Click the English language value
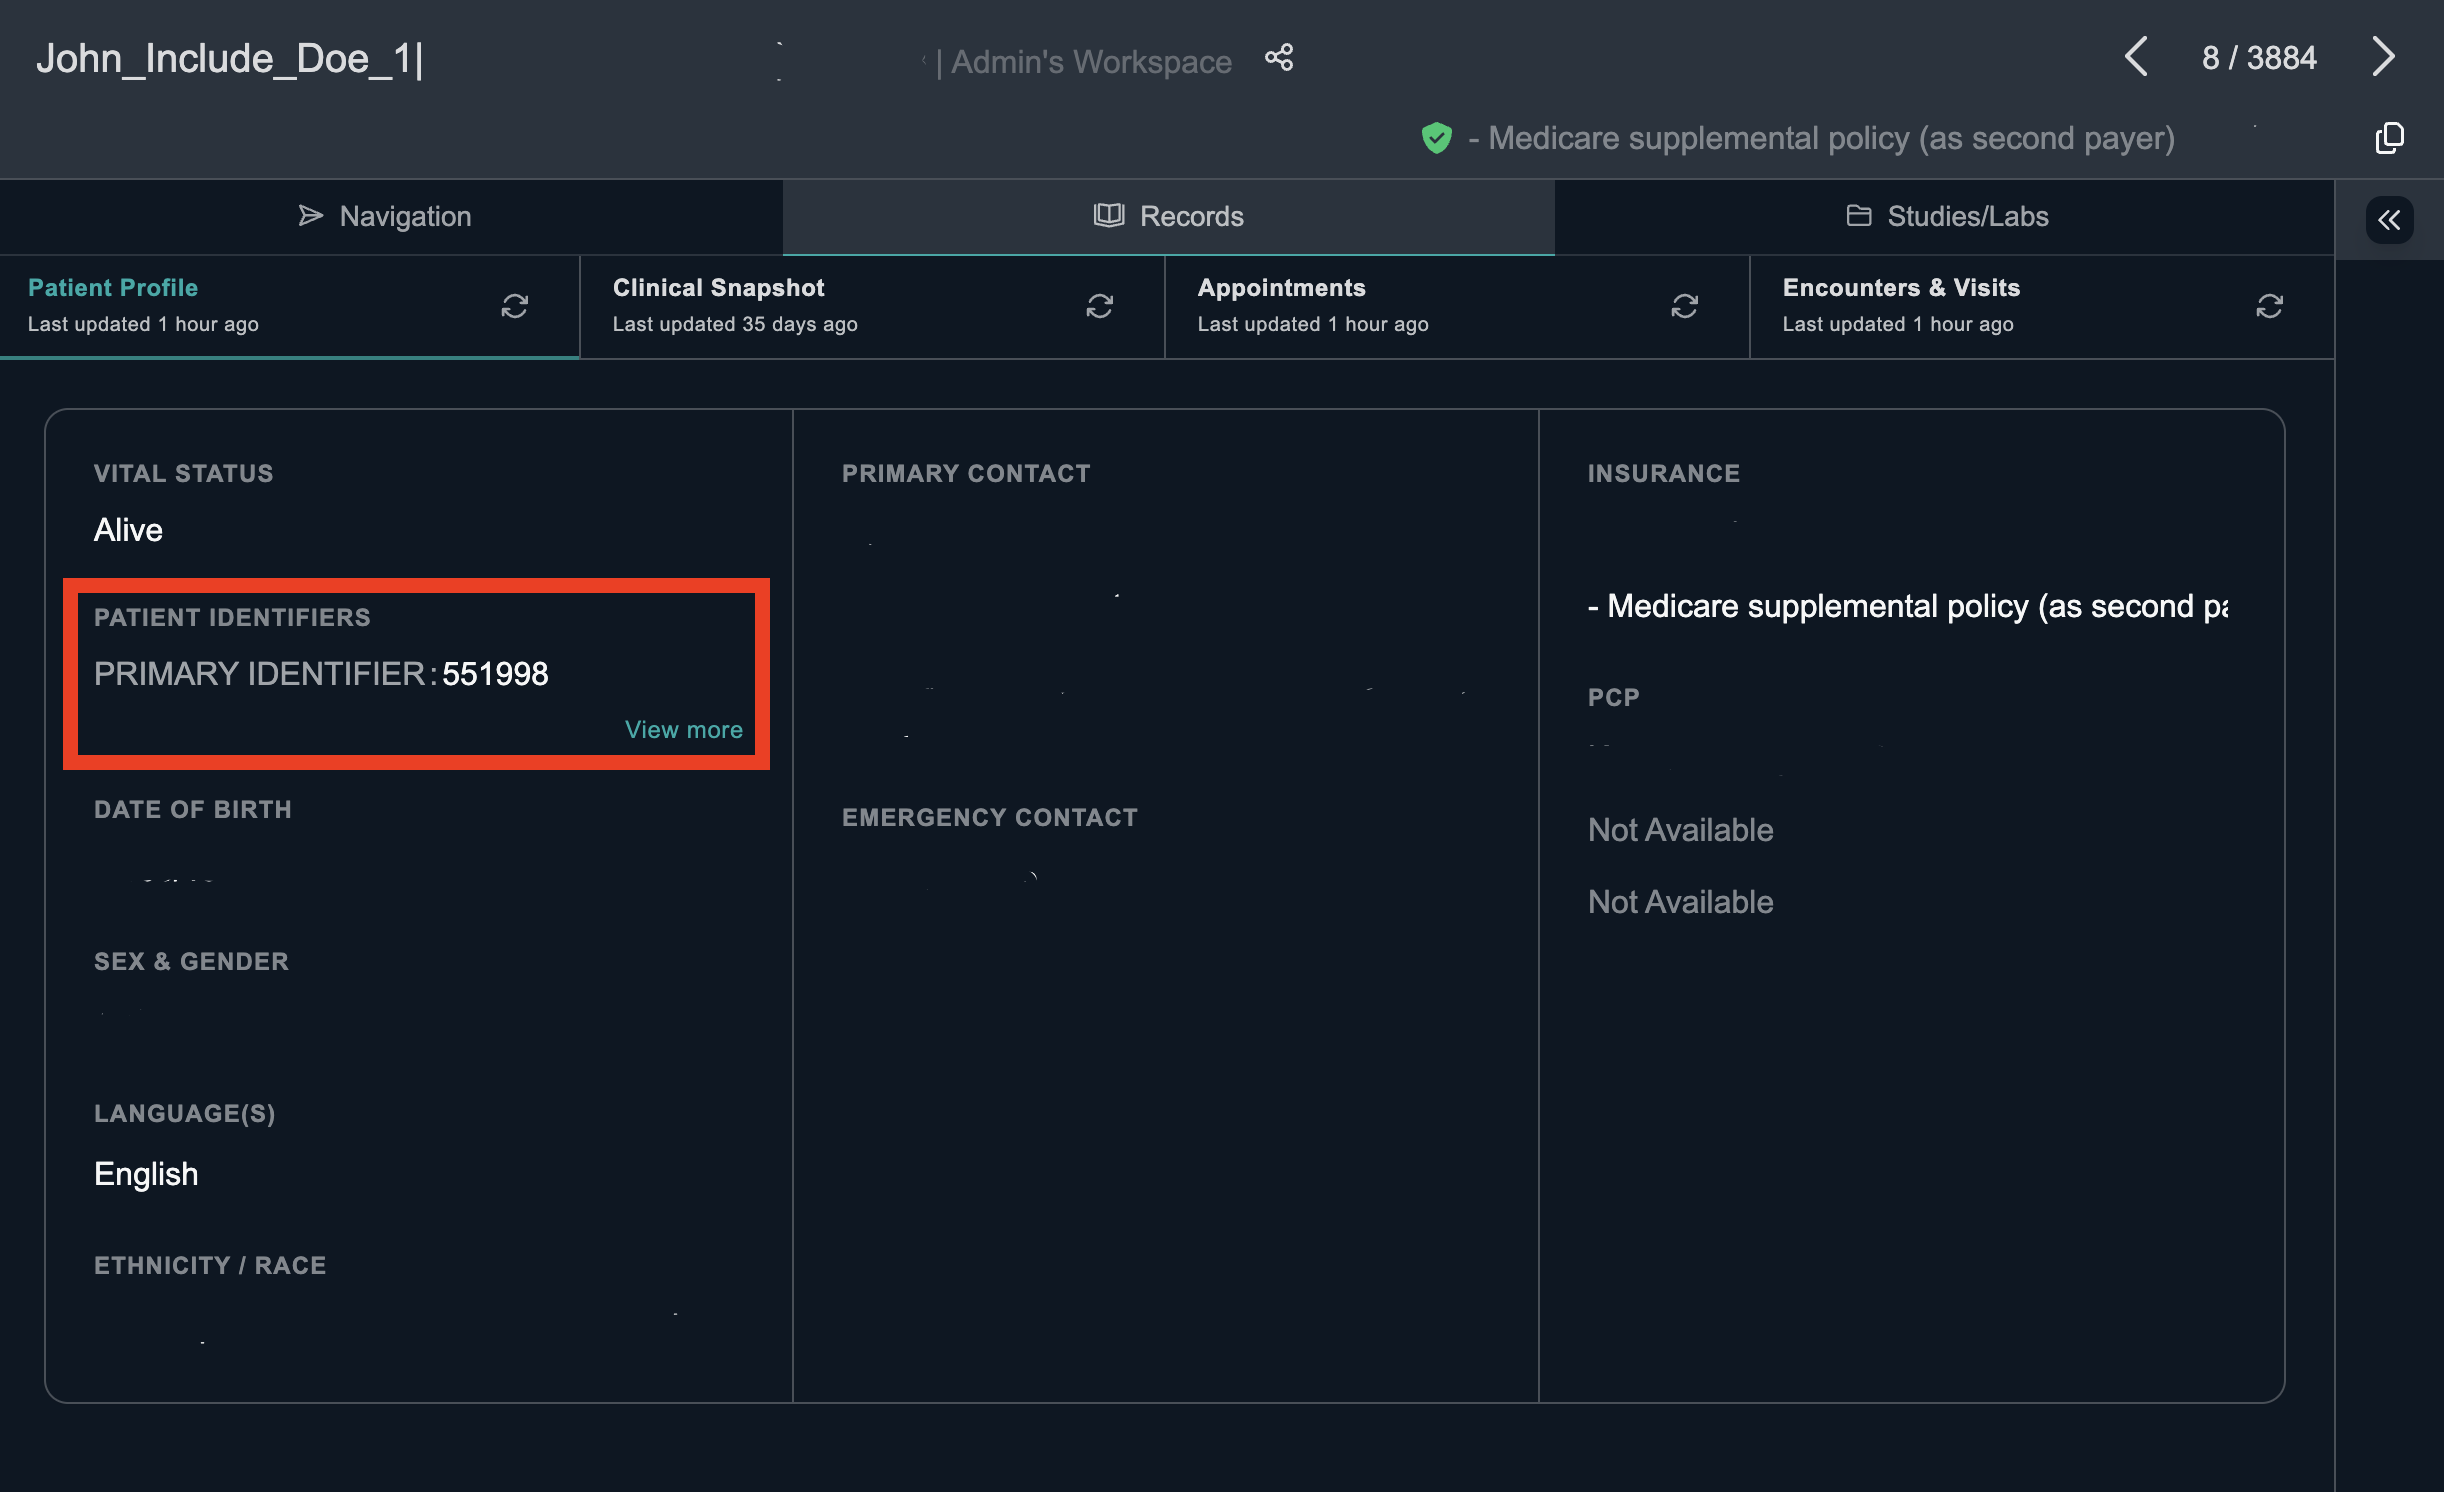This screenshot has width=2444, height=1492. 146,1174
